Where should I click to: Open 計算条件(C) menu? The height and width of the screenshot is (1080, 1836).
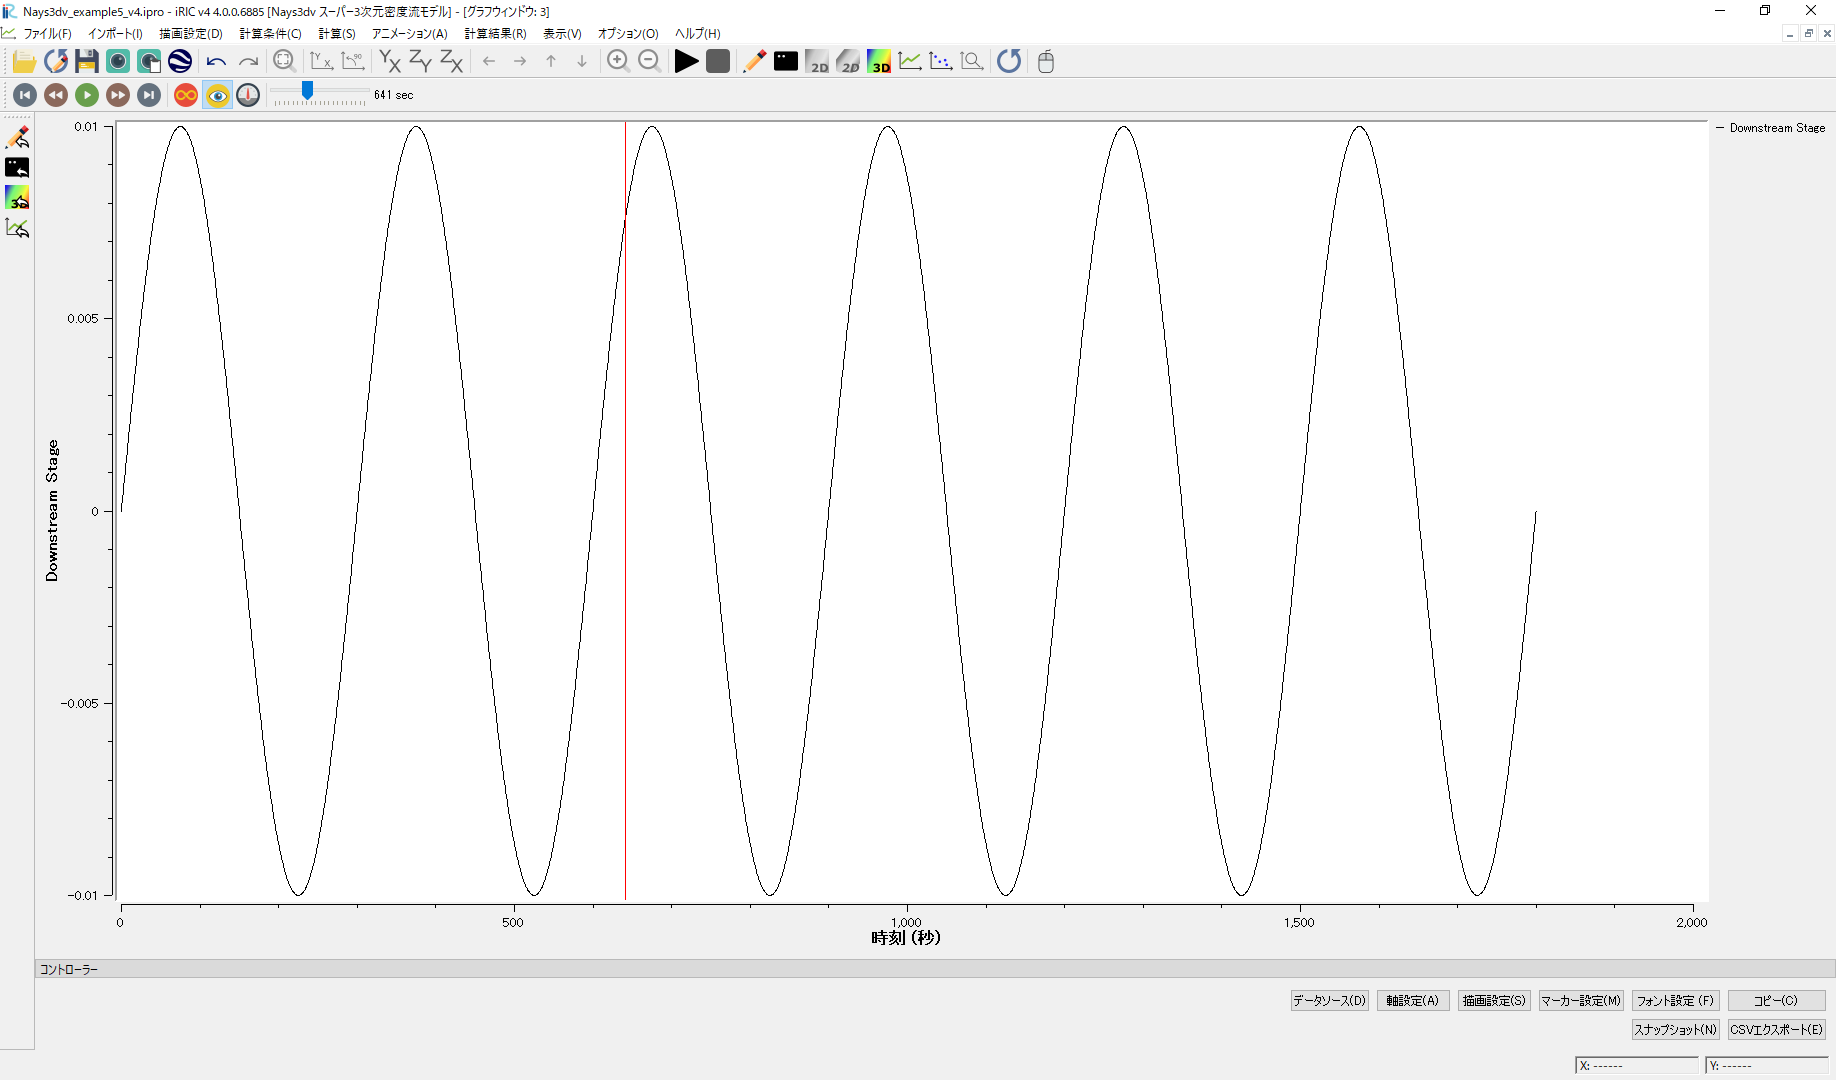click(270, 34)
